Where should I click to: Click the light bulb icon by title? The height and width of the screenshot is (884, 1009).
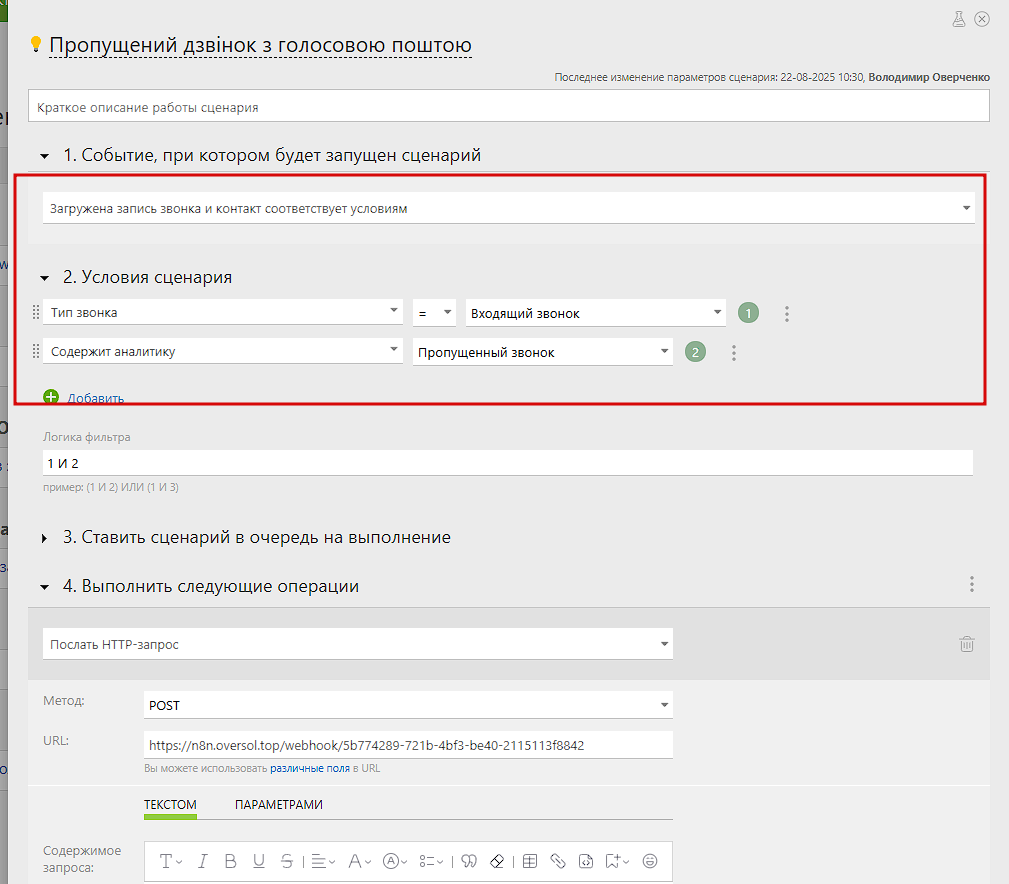(36, 44)
